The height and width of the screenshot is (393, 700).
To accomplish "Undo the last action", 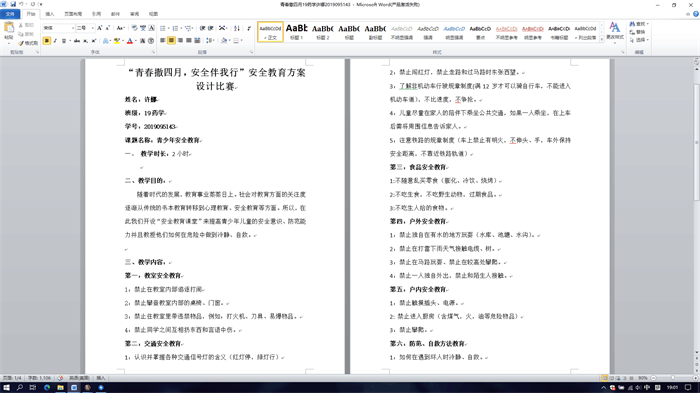I will [x=21, y=4].
